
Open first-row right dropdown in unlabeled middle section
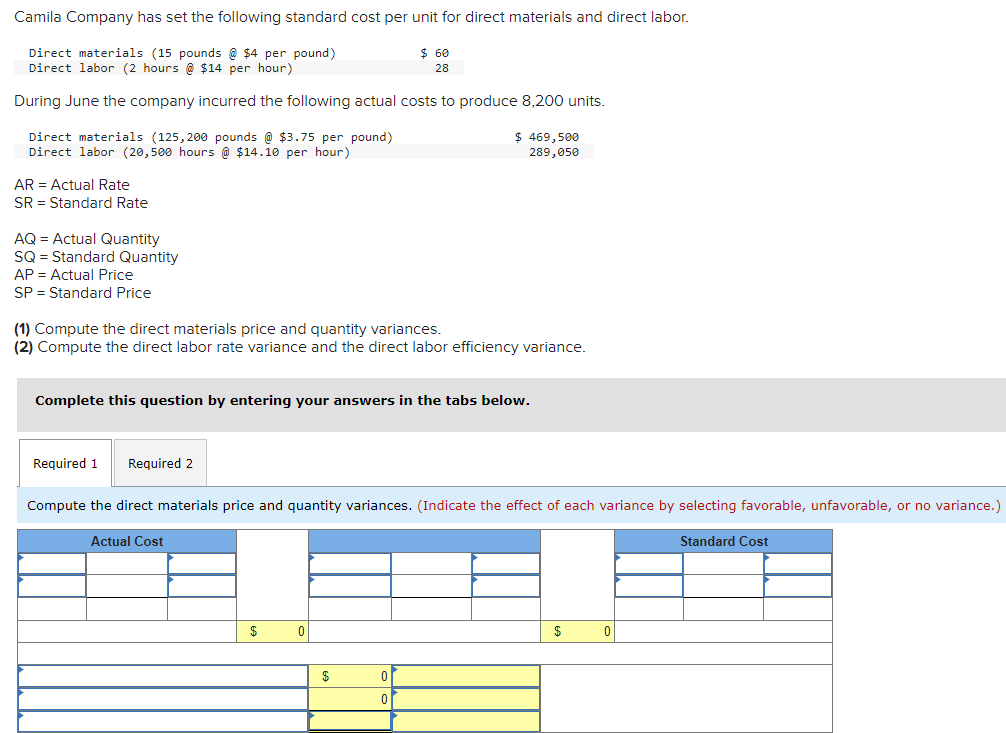[506, 564]
